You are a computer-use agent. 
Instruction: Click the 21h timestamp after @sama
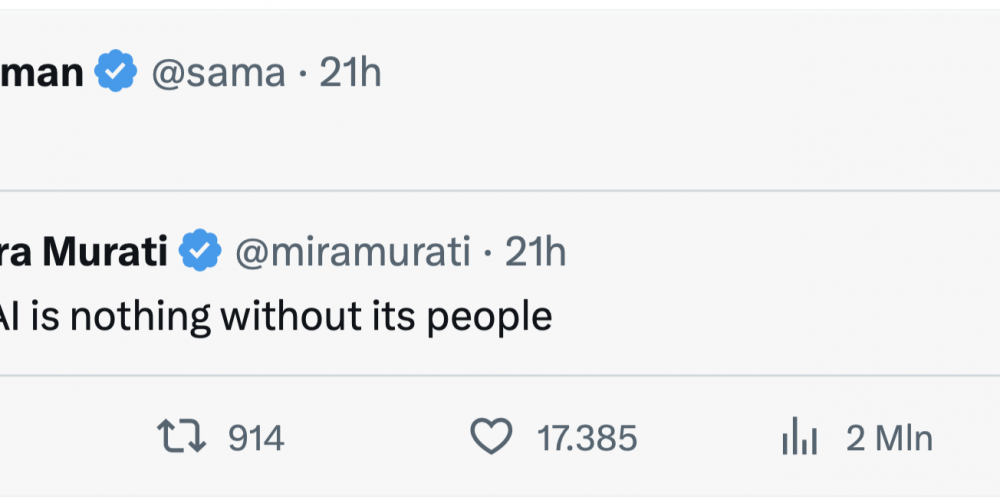(x=350, y=73)
